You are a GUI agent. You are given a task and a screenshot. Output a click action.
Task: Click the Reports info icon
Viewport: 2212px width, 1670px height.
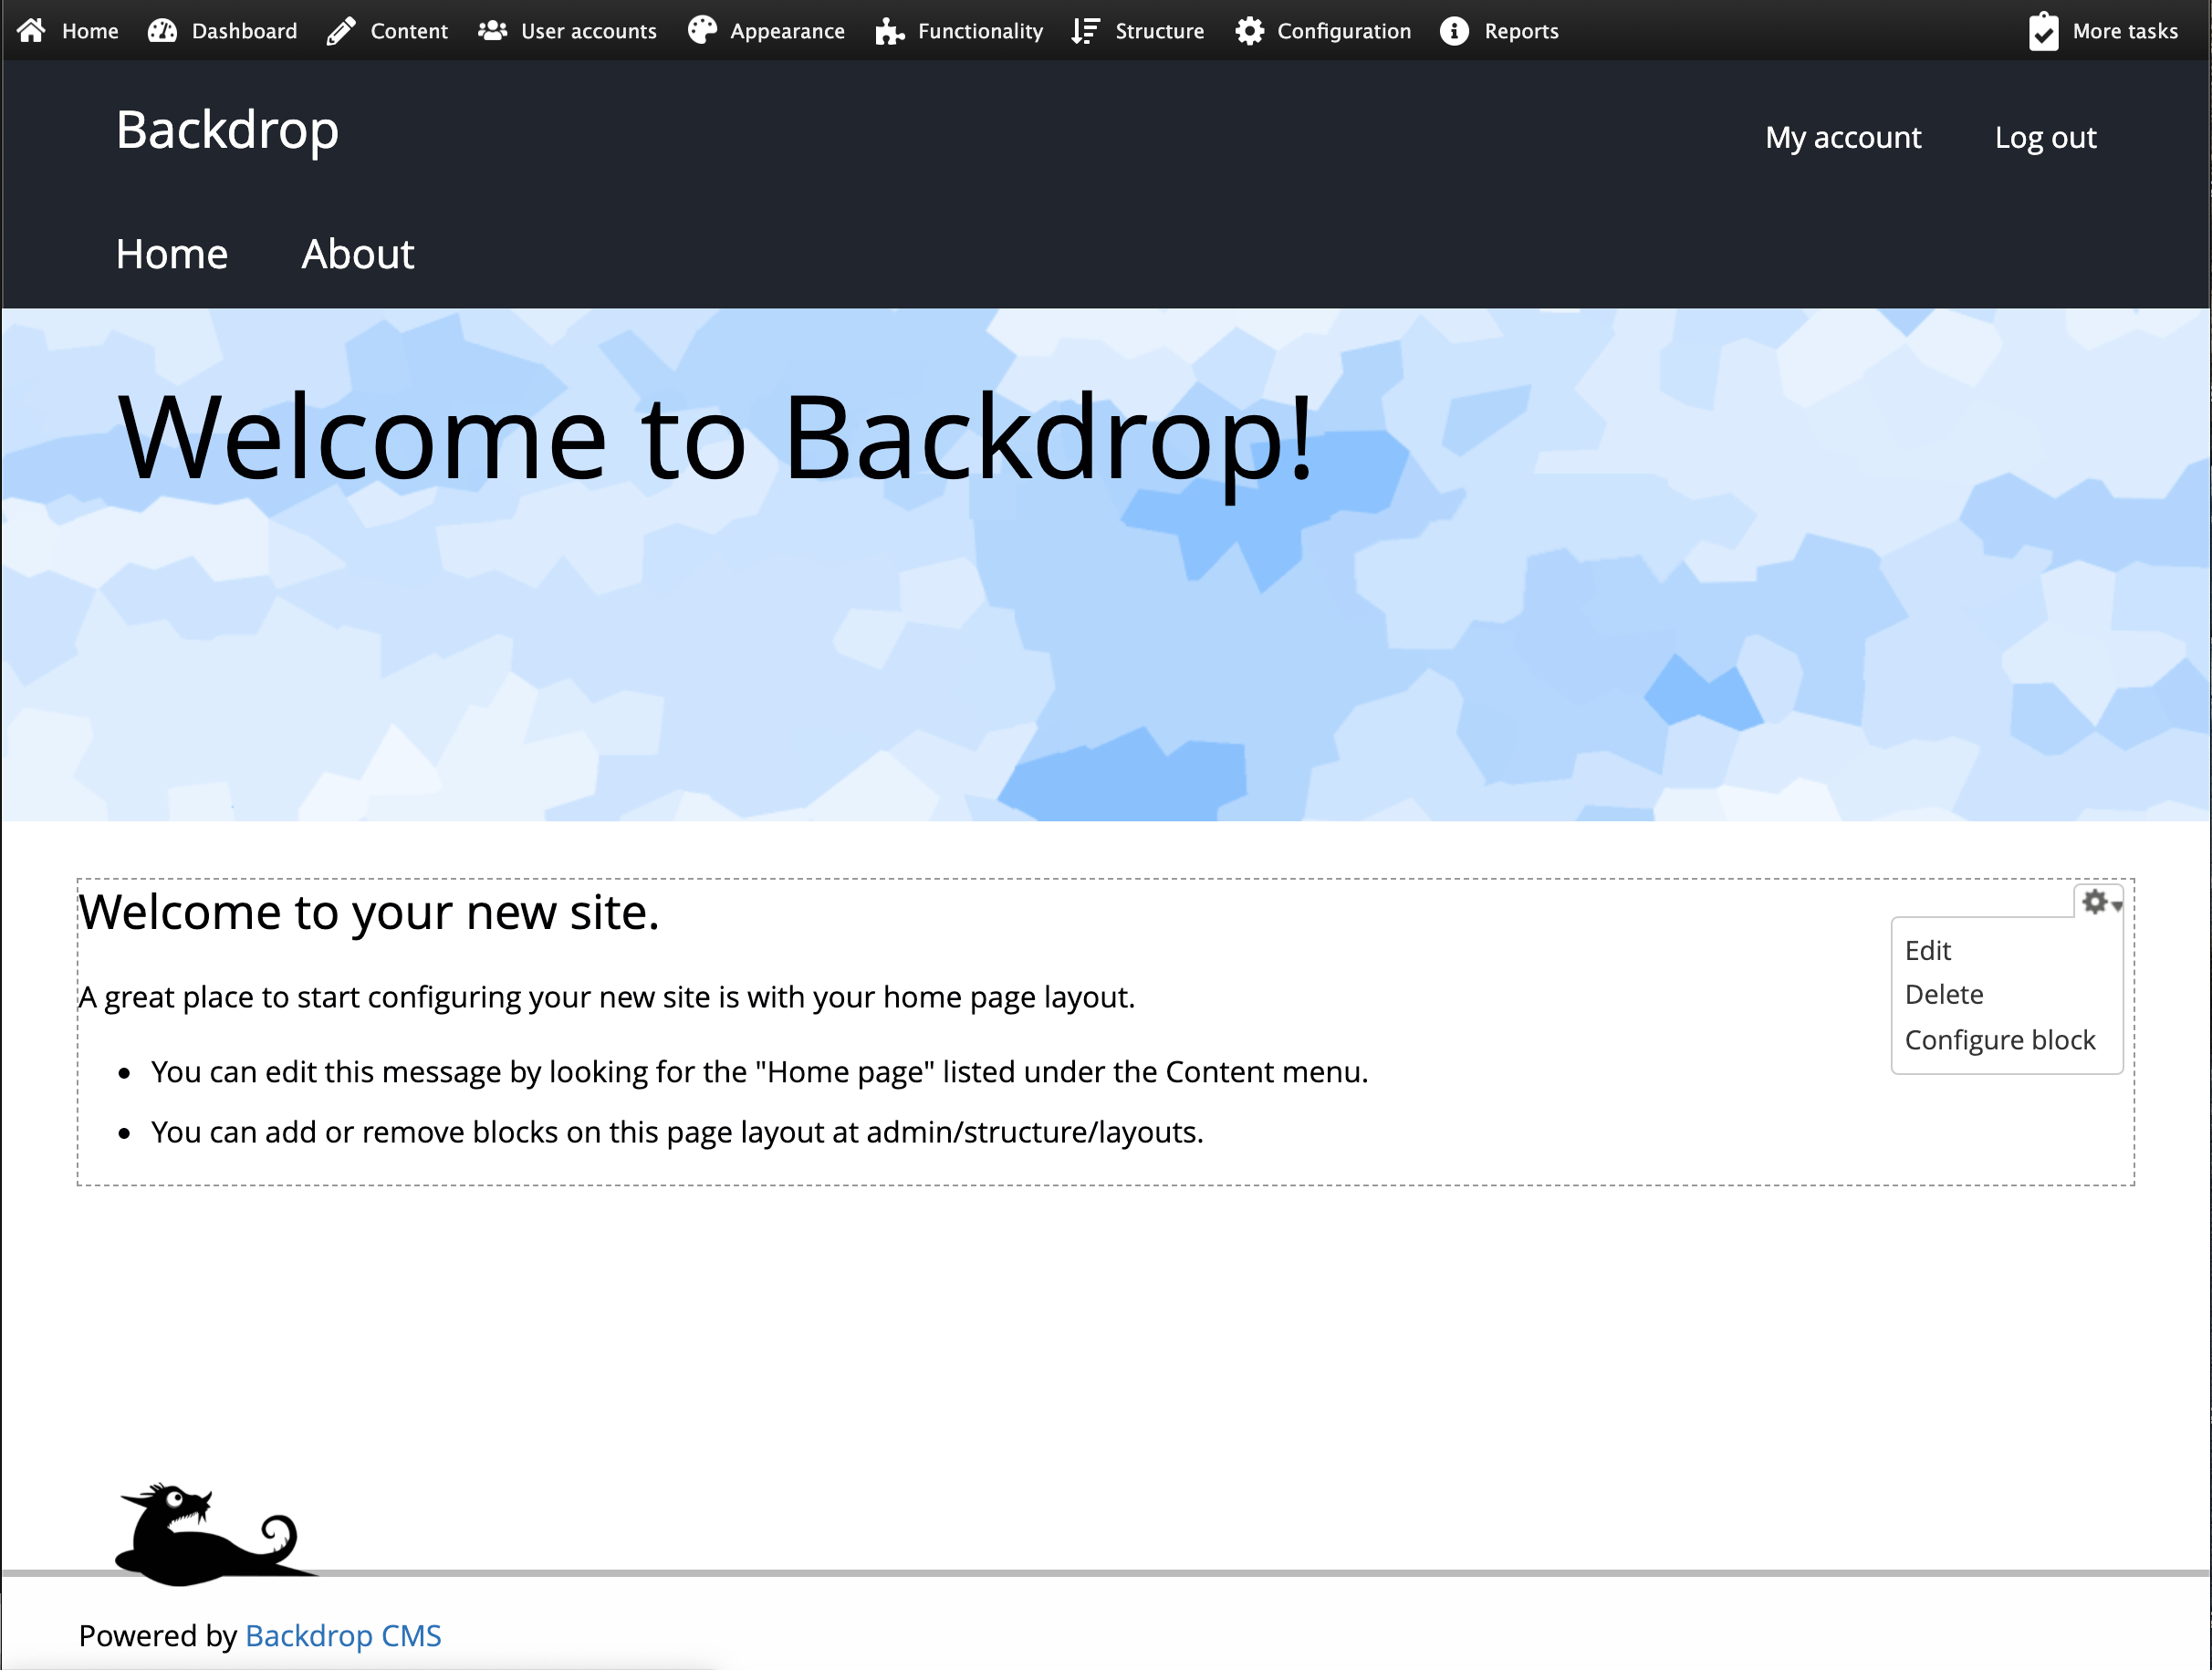coord(1454,31)
